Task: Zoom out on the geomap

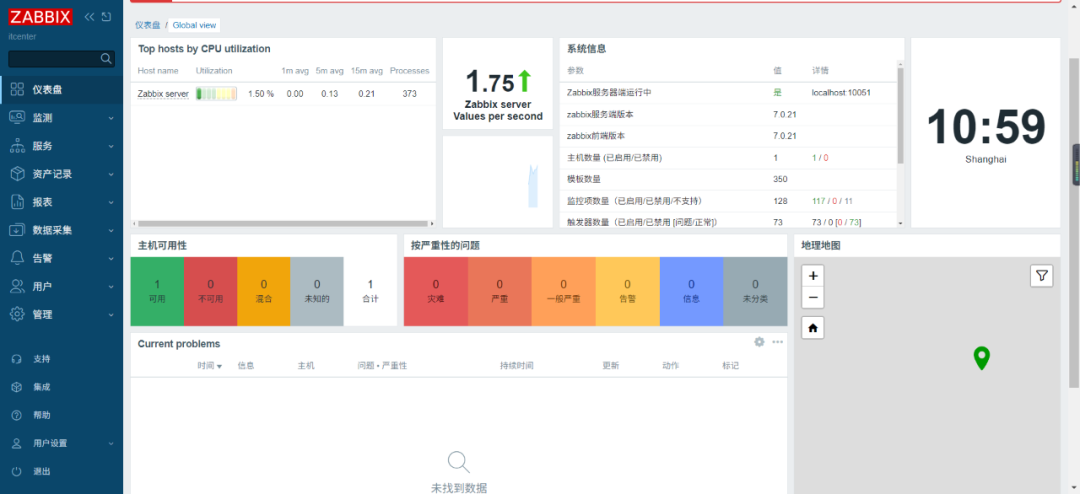Action: (x=813, y=298)
